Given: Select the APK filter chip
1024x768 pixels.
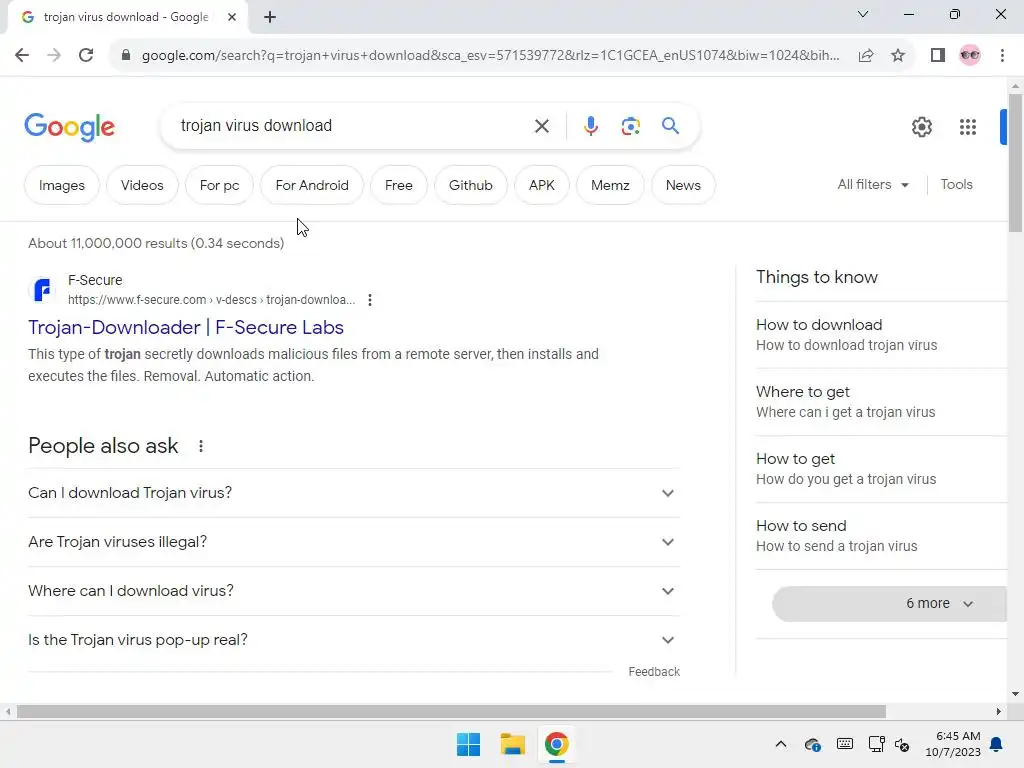Looking at the screenshot, I should 541,185.
